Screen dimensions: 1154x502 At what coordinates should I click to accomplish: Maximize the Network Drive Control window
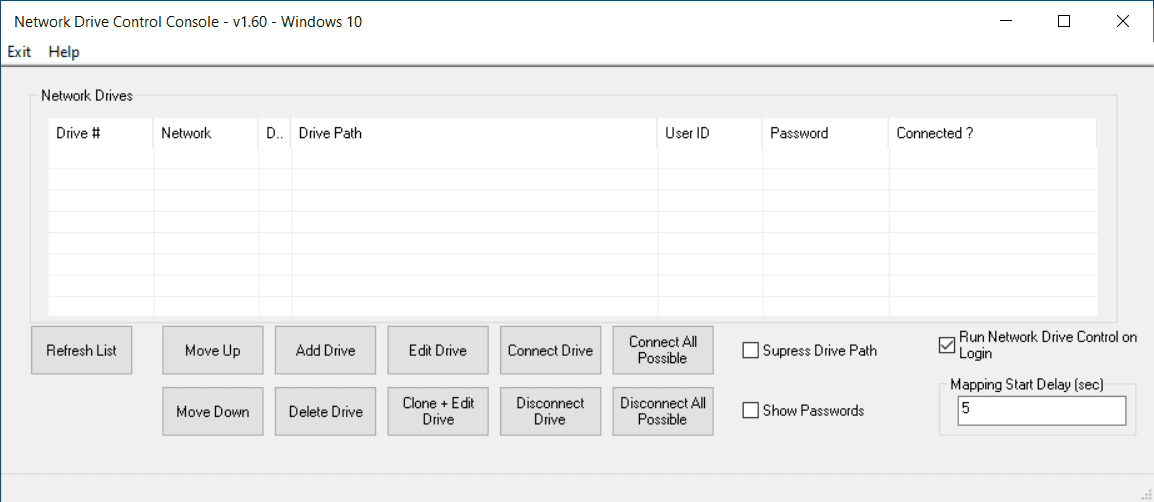click(x=1064, y=21)
